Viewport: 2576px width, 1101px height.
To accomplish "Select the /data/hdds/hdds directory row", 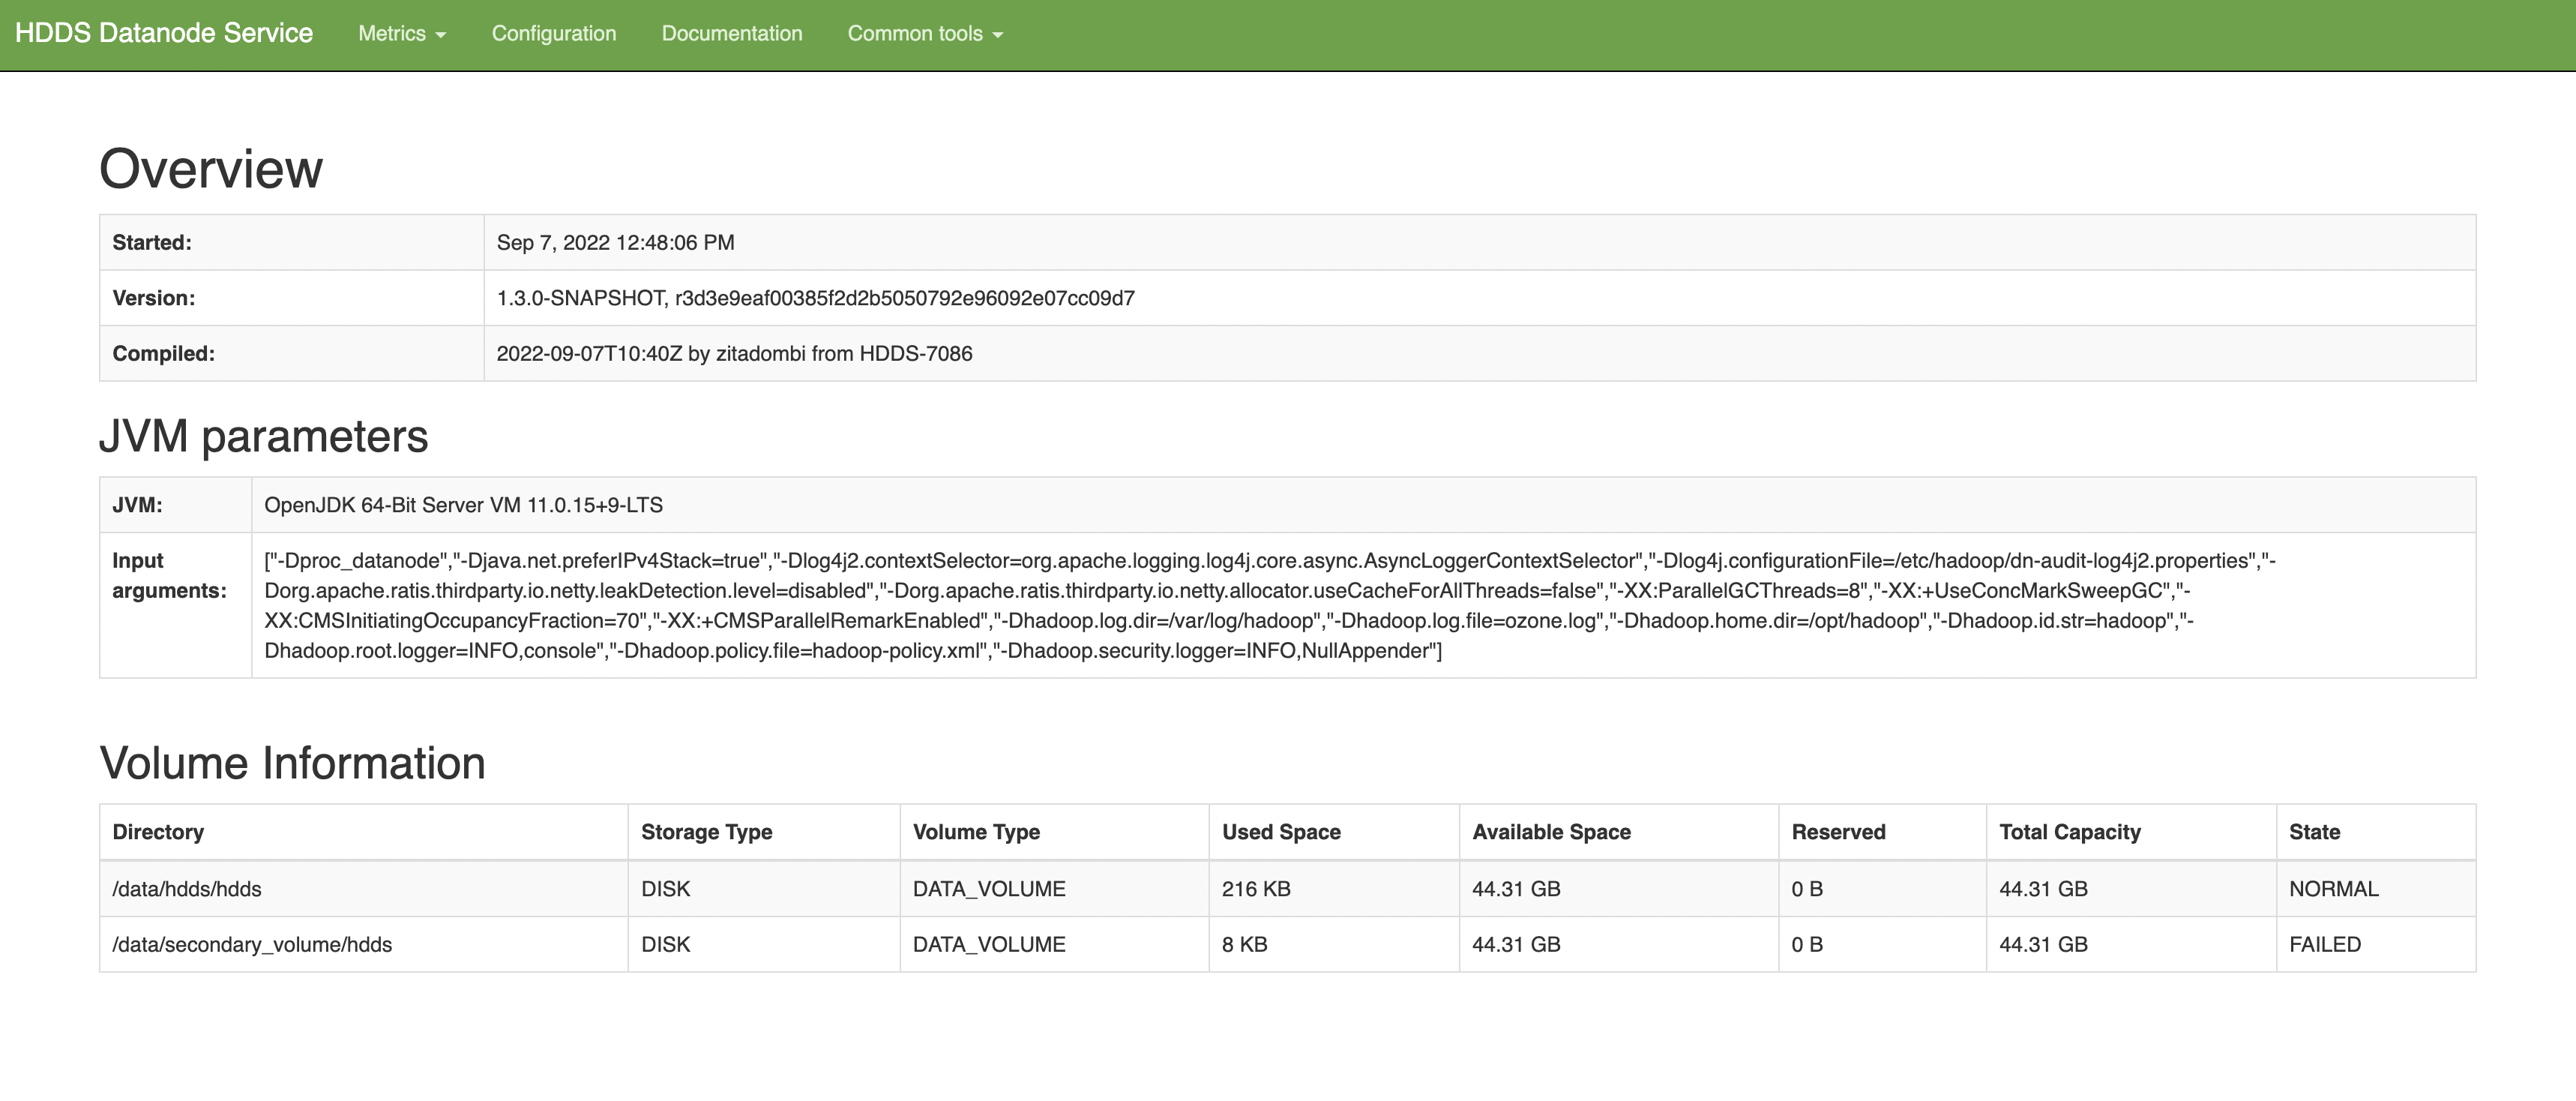I will [187, 888].
